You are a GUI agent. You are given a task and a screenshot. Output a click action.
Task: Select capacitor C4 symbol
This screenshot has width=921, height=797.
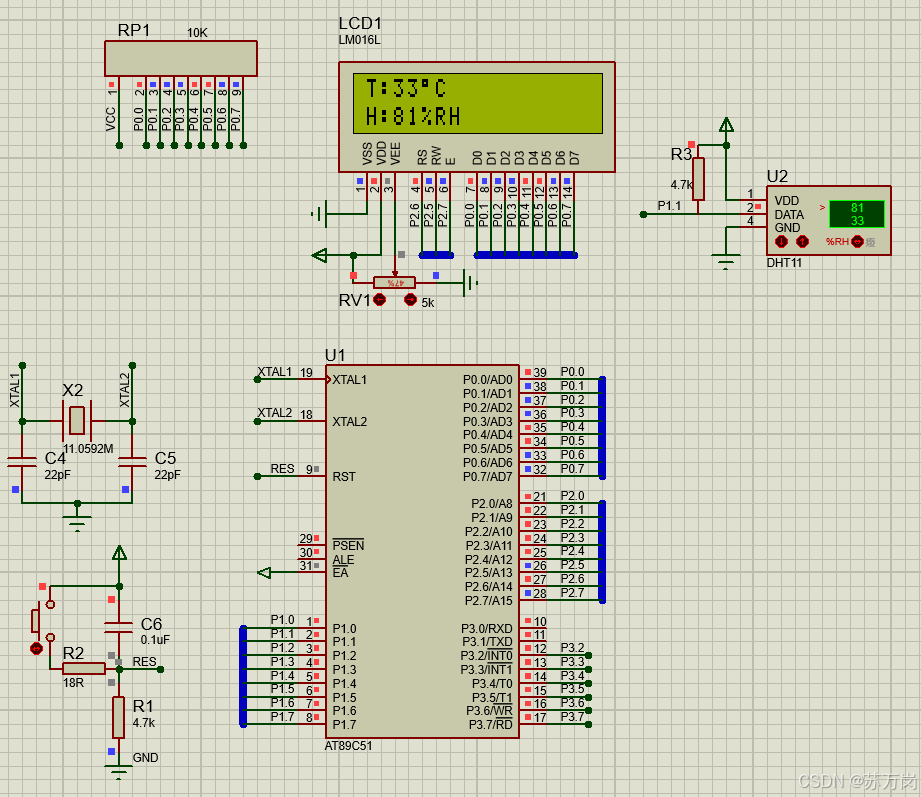click(22, 462)
